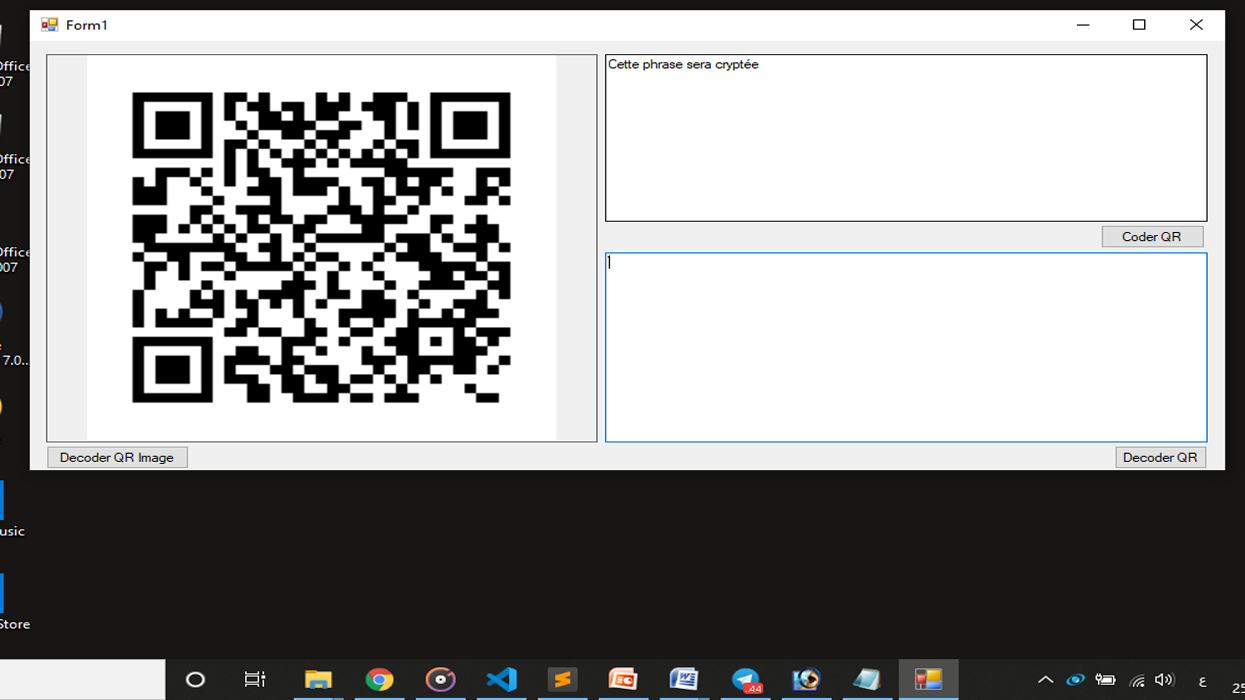Click the blue eye tray icon
The height and width of the screenshot is (700, 1245).
coord(1075,680)
